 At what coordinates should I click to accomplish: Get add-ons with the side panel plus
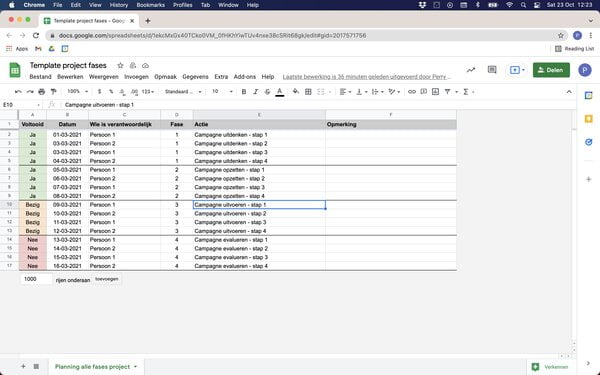pyautogui.click(x=589, y=179)
